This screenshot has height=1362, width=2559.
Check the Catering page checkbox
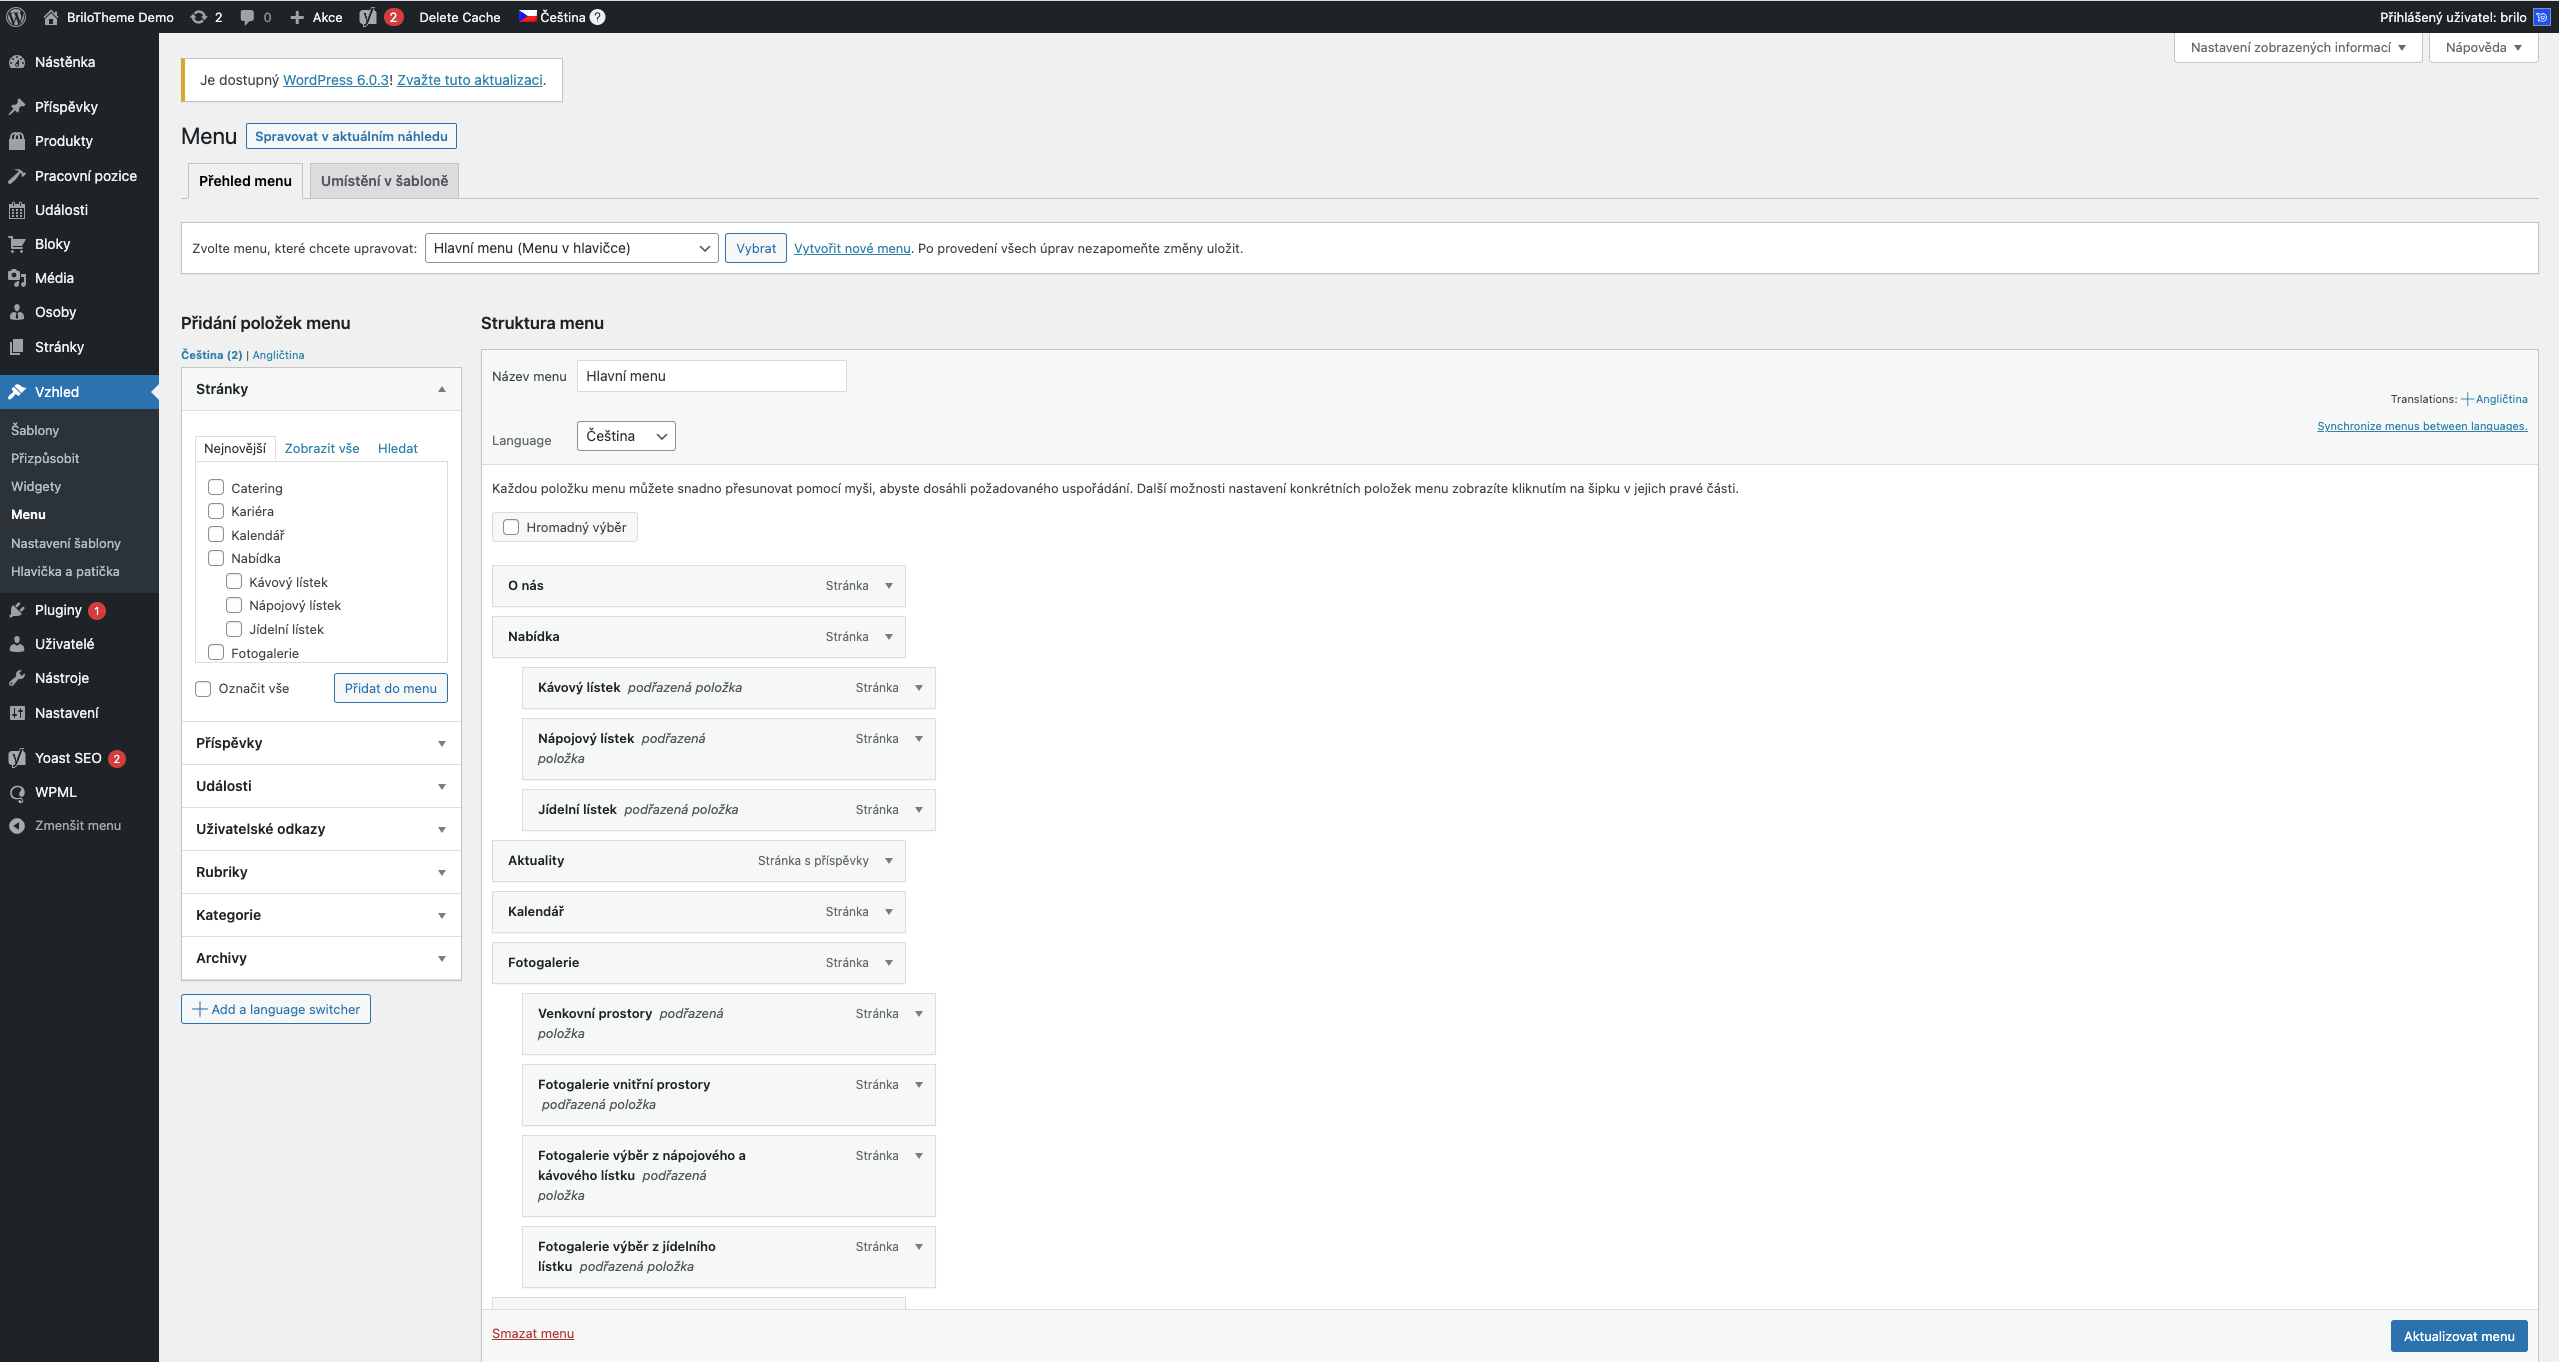[216, 488]
